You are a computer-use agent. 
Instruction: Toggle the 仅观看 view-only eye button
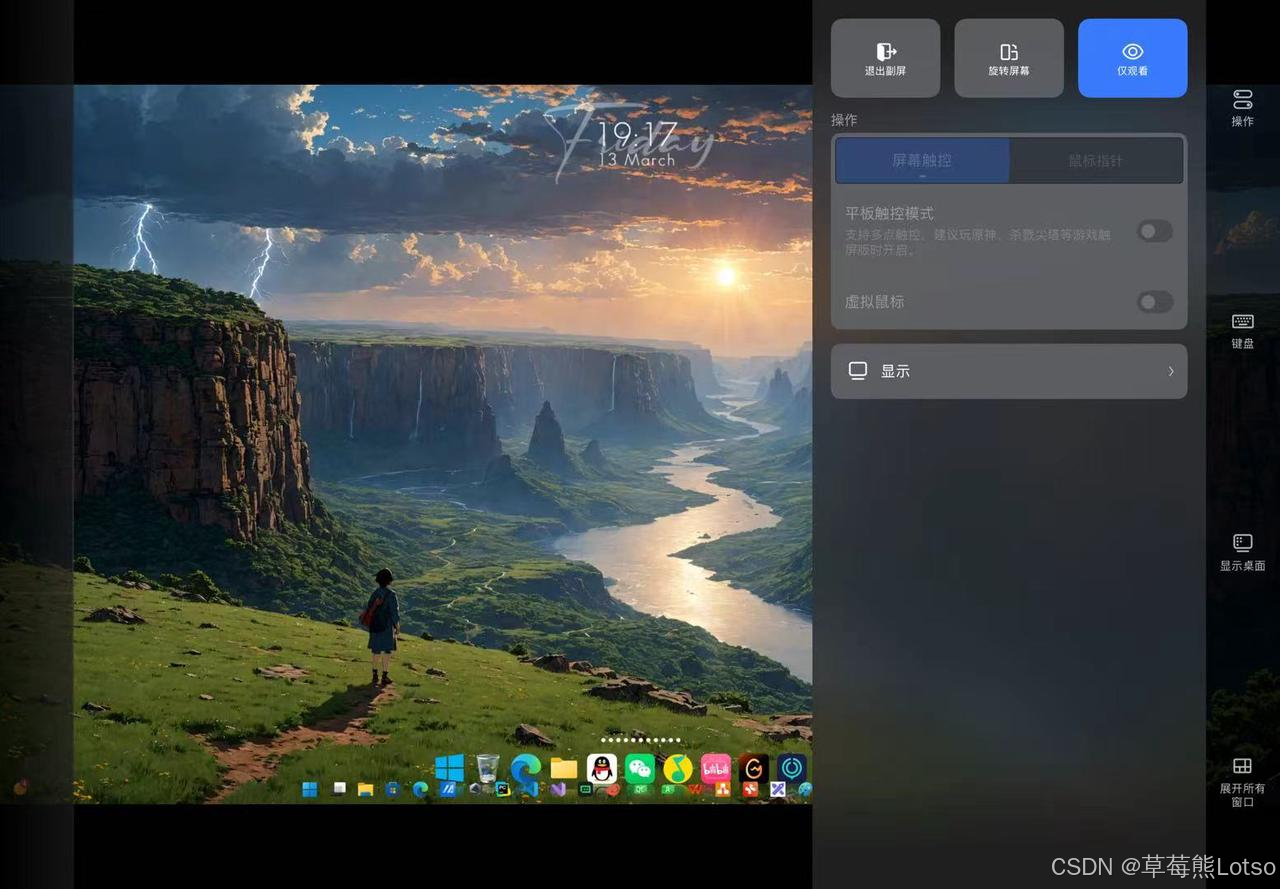[1132, 58]
